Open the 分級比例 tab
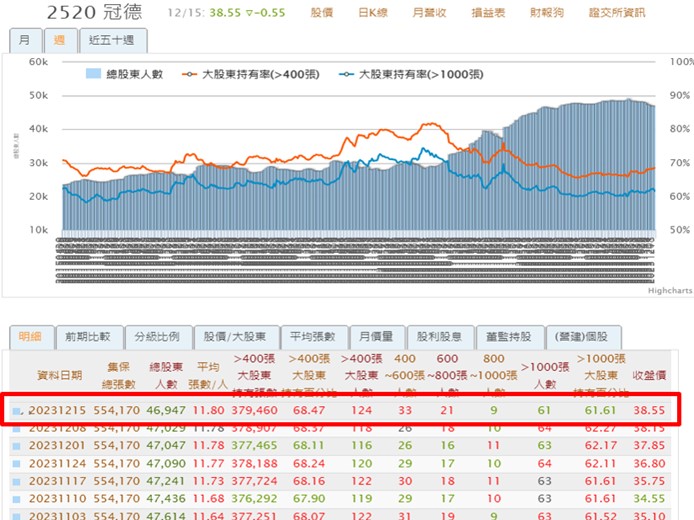Image resolution: width=694 pixels, height=520 pixels. (158, 337)
